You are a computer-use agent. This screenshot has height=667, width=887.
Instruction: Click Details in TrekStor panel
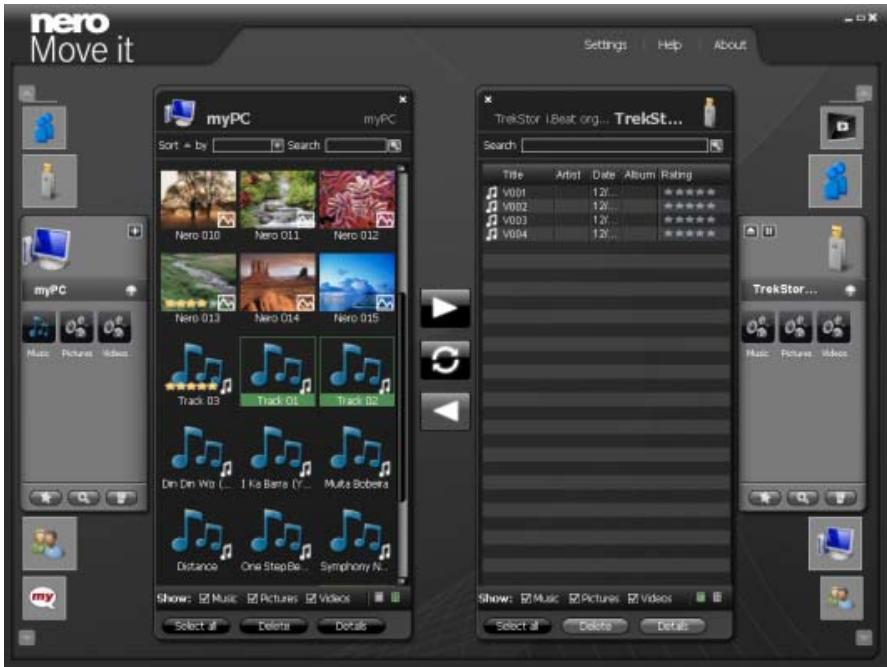click(x=673, y=626)
